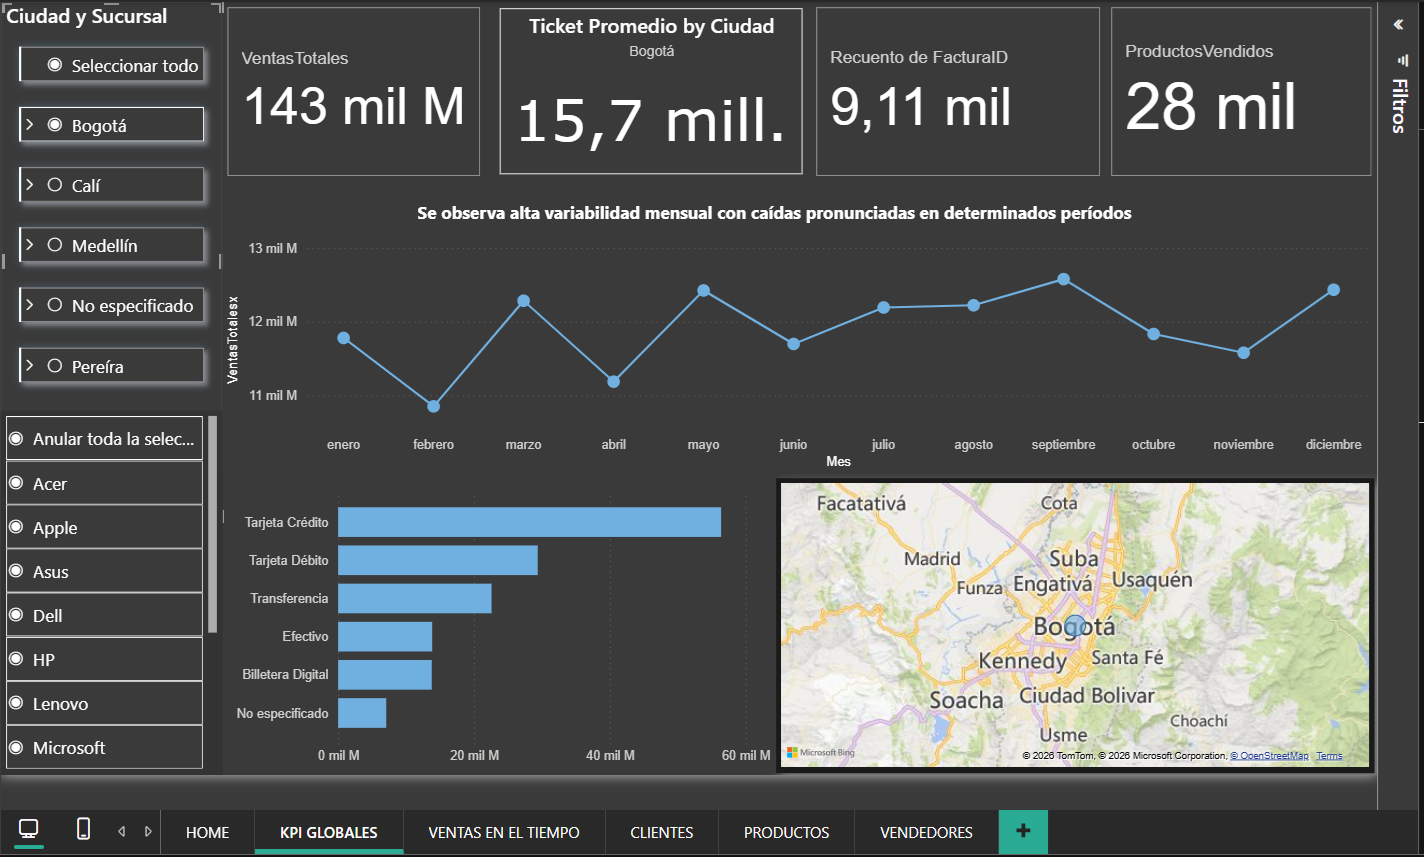Click the Efectivo bar
The image size is (1424, 857).
385,636
